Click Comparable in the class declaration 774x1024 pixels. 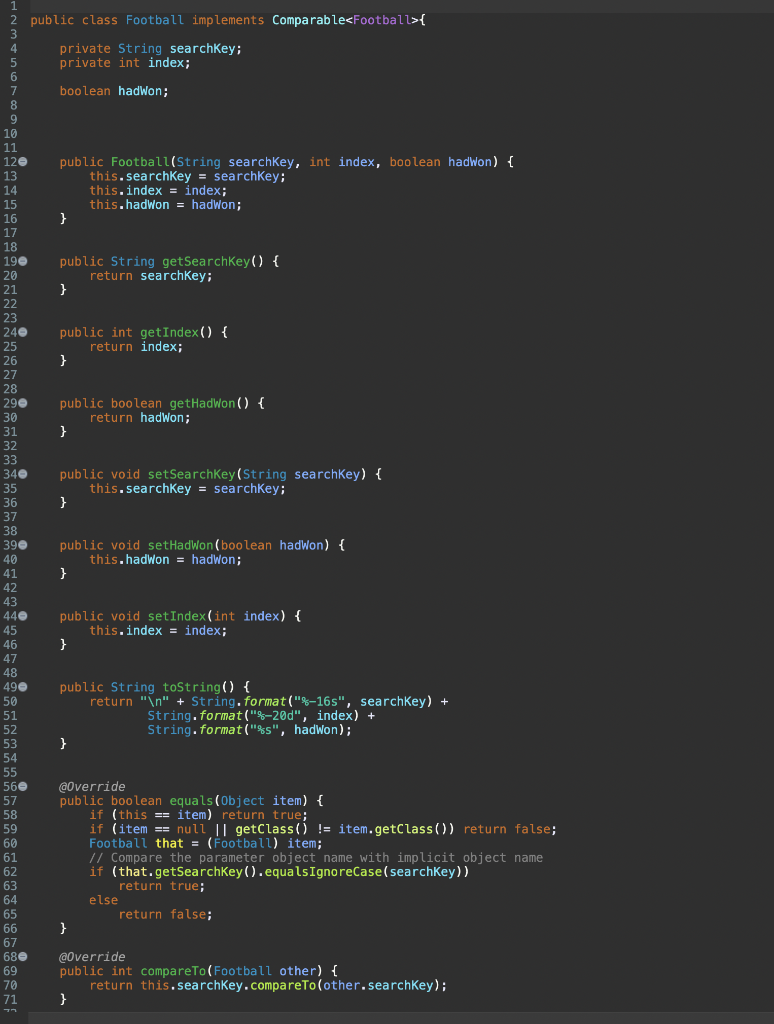308,20
